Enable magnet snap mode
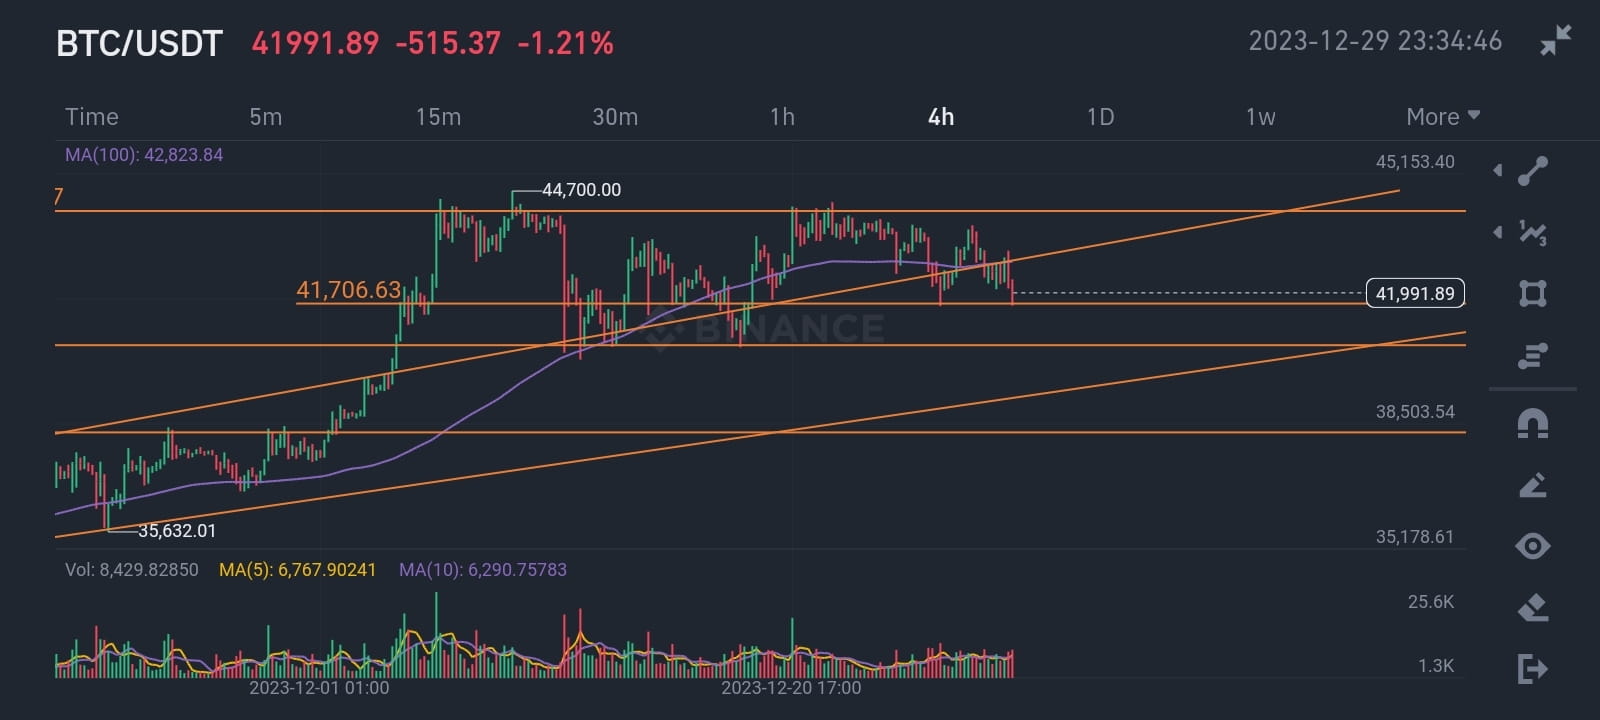This screenshot has height=720, width=1600. pos(1531,424)
